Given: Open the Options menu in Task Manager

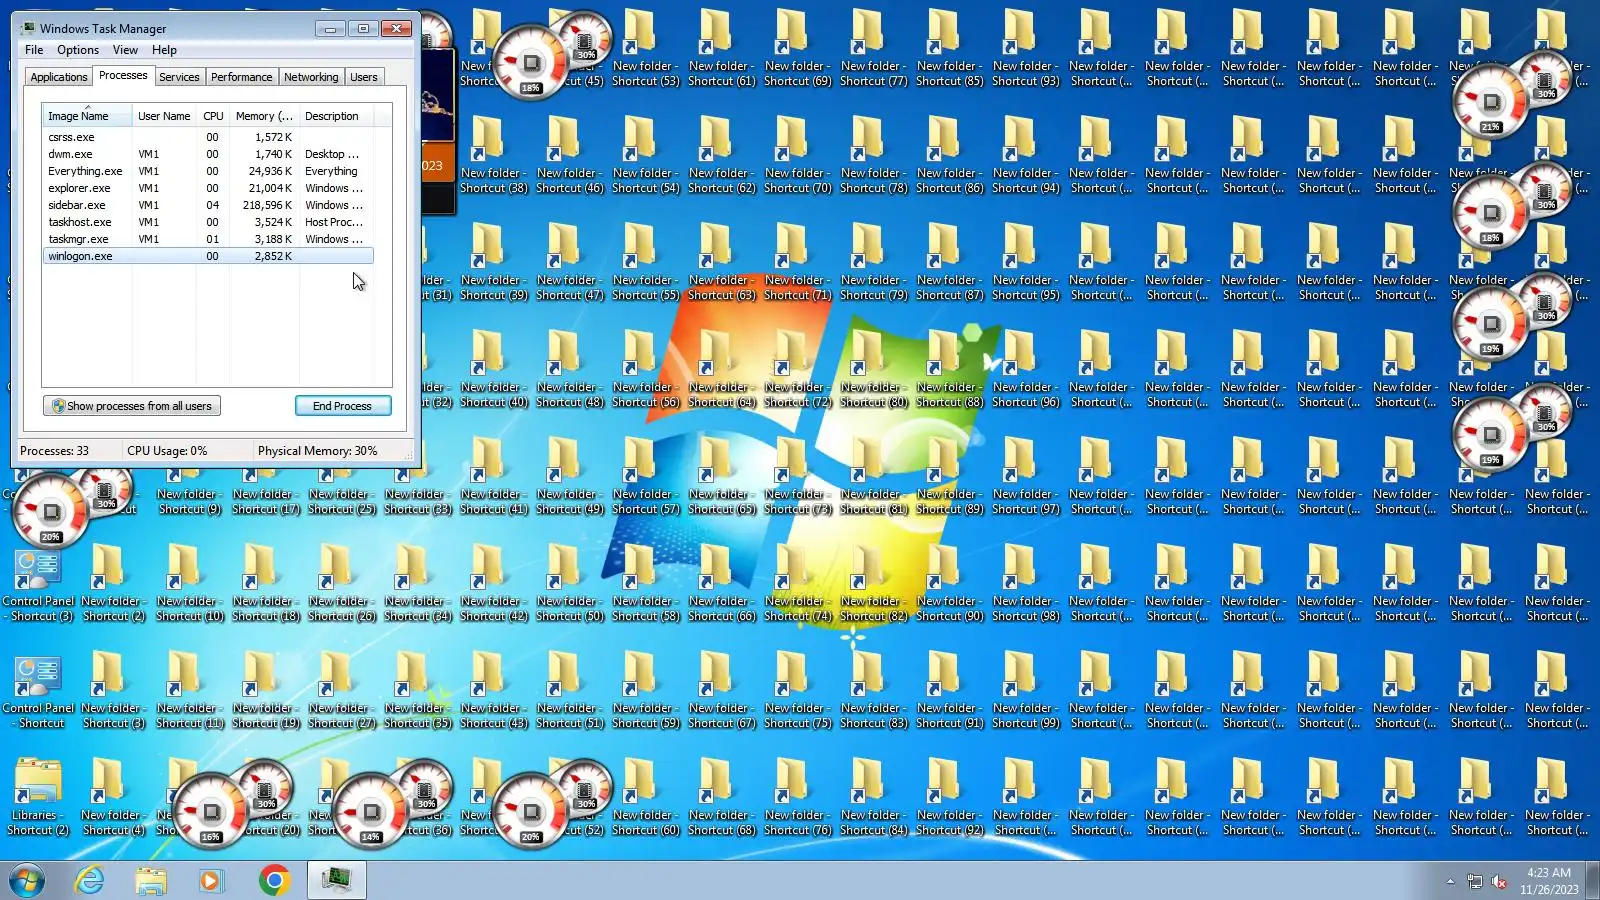Looking at the screenshot, I should [x=78, y=50].
